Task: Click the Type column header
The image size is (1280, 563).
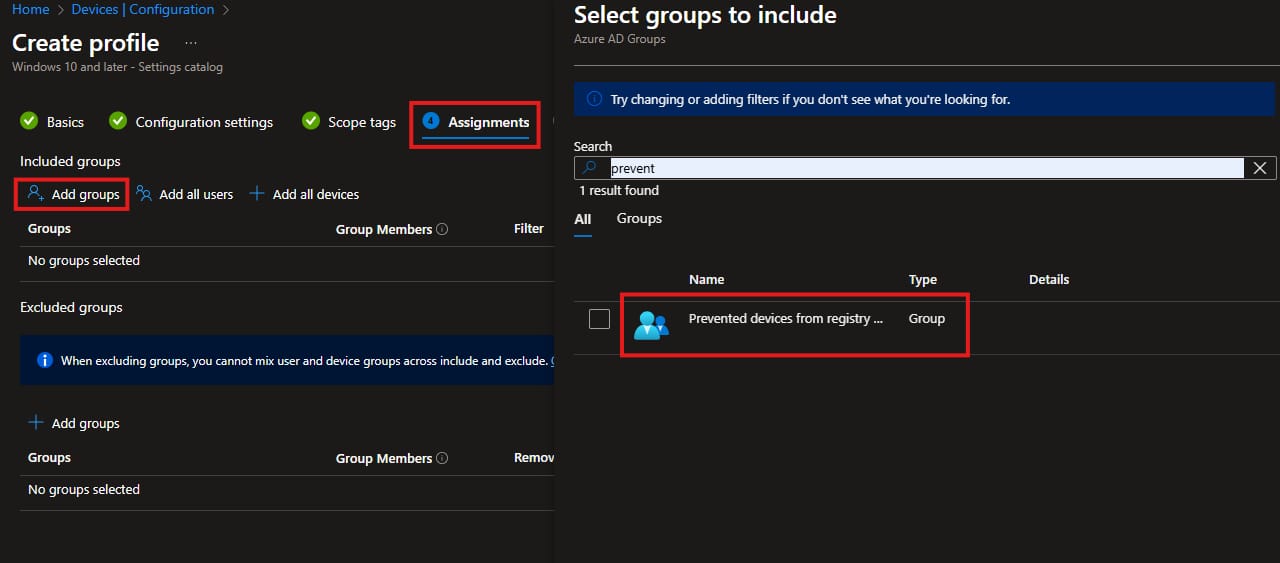Action: pyautogui.click(x=923, y=279)
